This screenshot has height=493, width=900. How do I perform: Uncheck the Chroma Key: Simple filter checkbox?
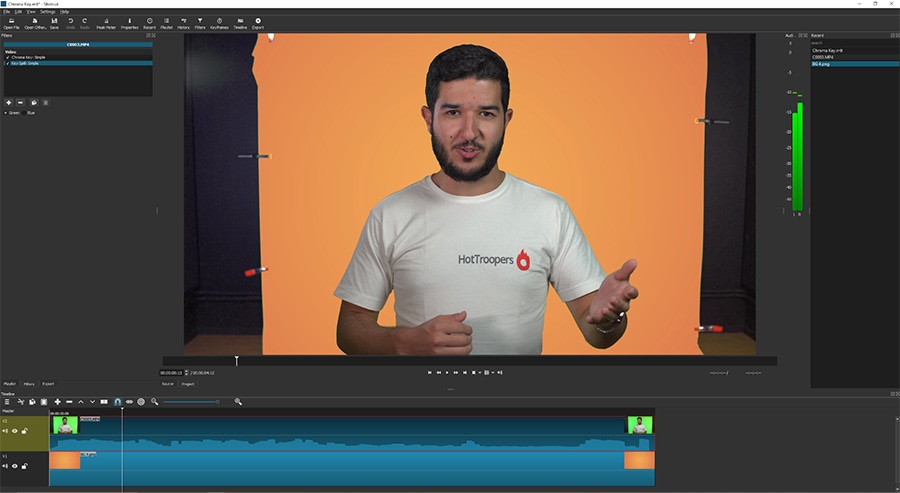pyautogui.click(x=6, y=57)
